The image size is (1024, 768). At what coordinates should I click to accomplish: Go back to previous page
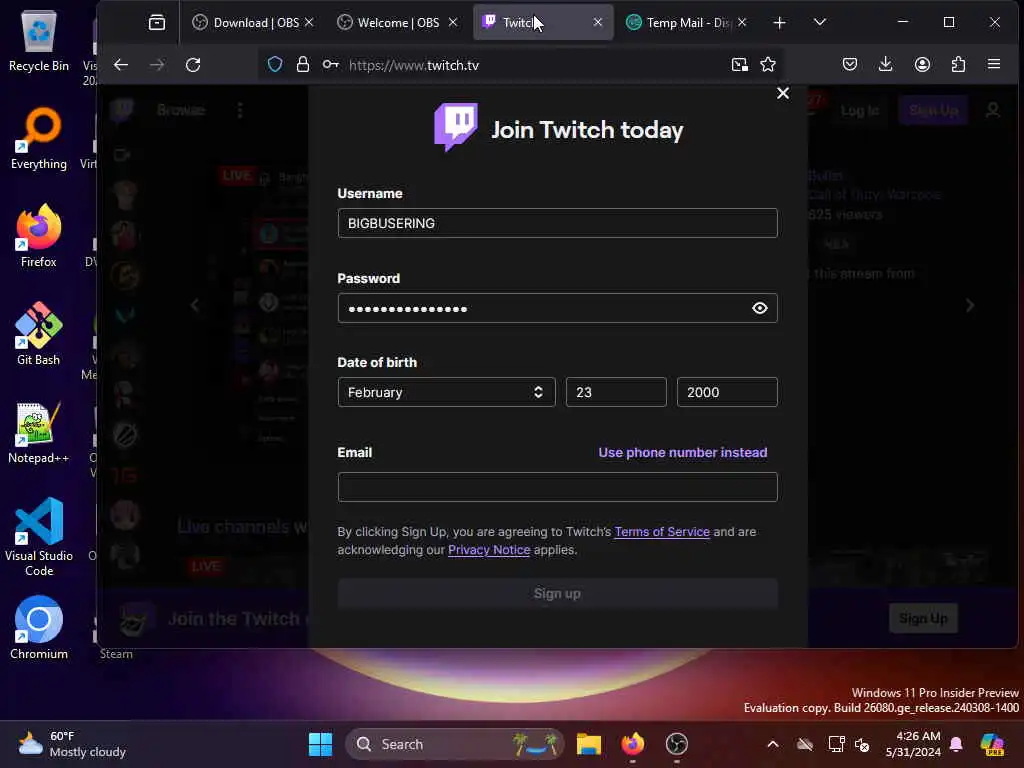[121, 65]
